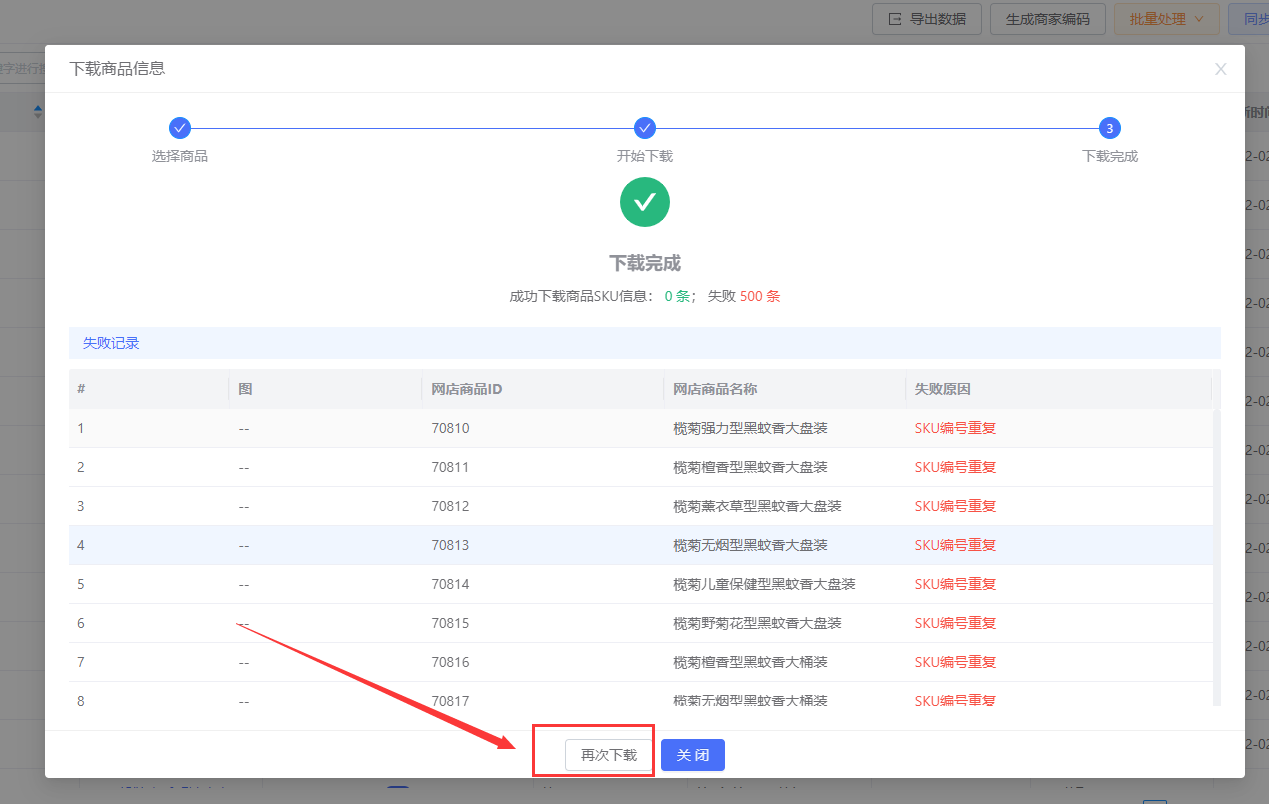Click product ID 70813
This screenshot has height=804, width=1269.
pyautogui.click(x=450, y=545)
